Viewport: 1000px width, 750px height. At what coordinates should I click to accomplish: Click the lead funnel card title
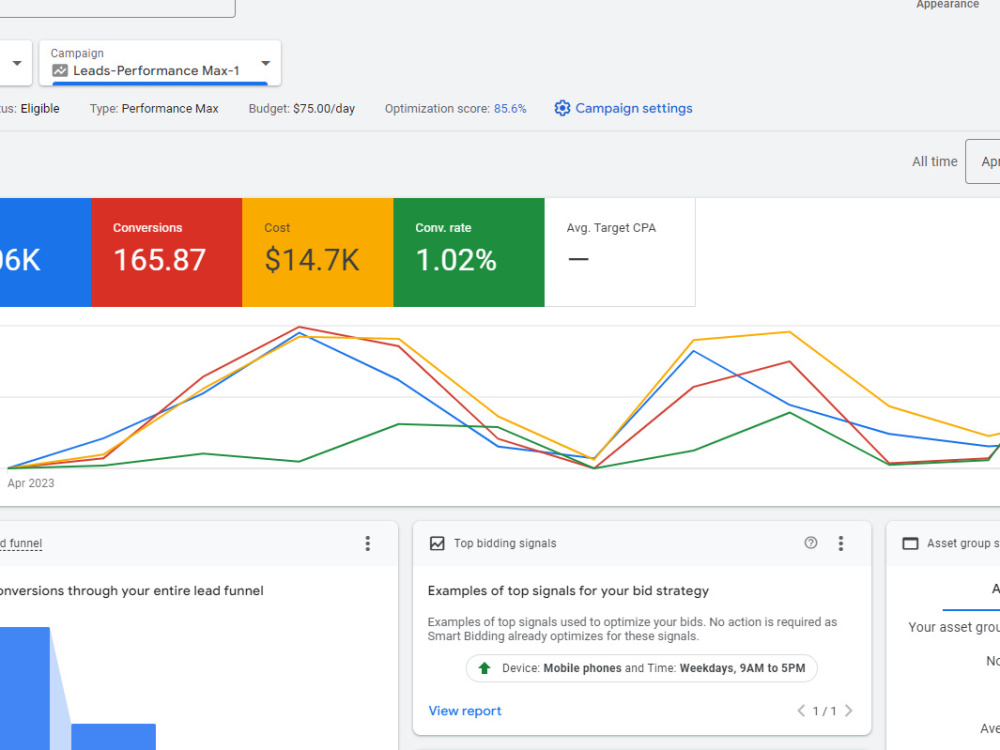point(21,543)
